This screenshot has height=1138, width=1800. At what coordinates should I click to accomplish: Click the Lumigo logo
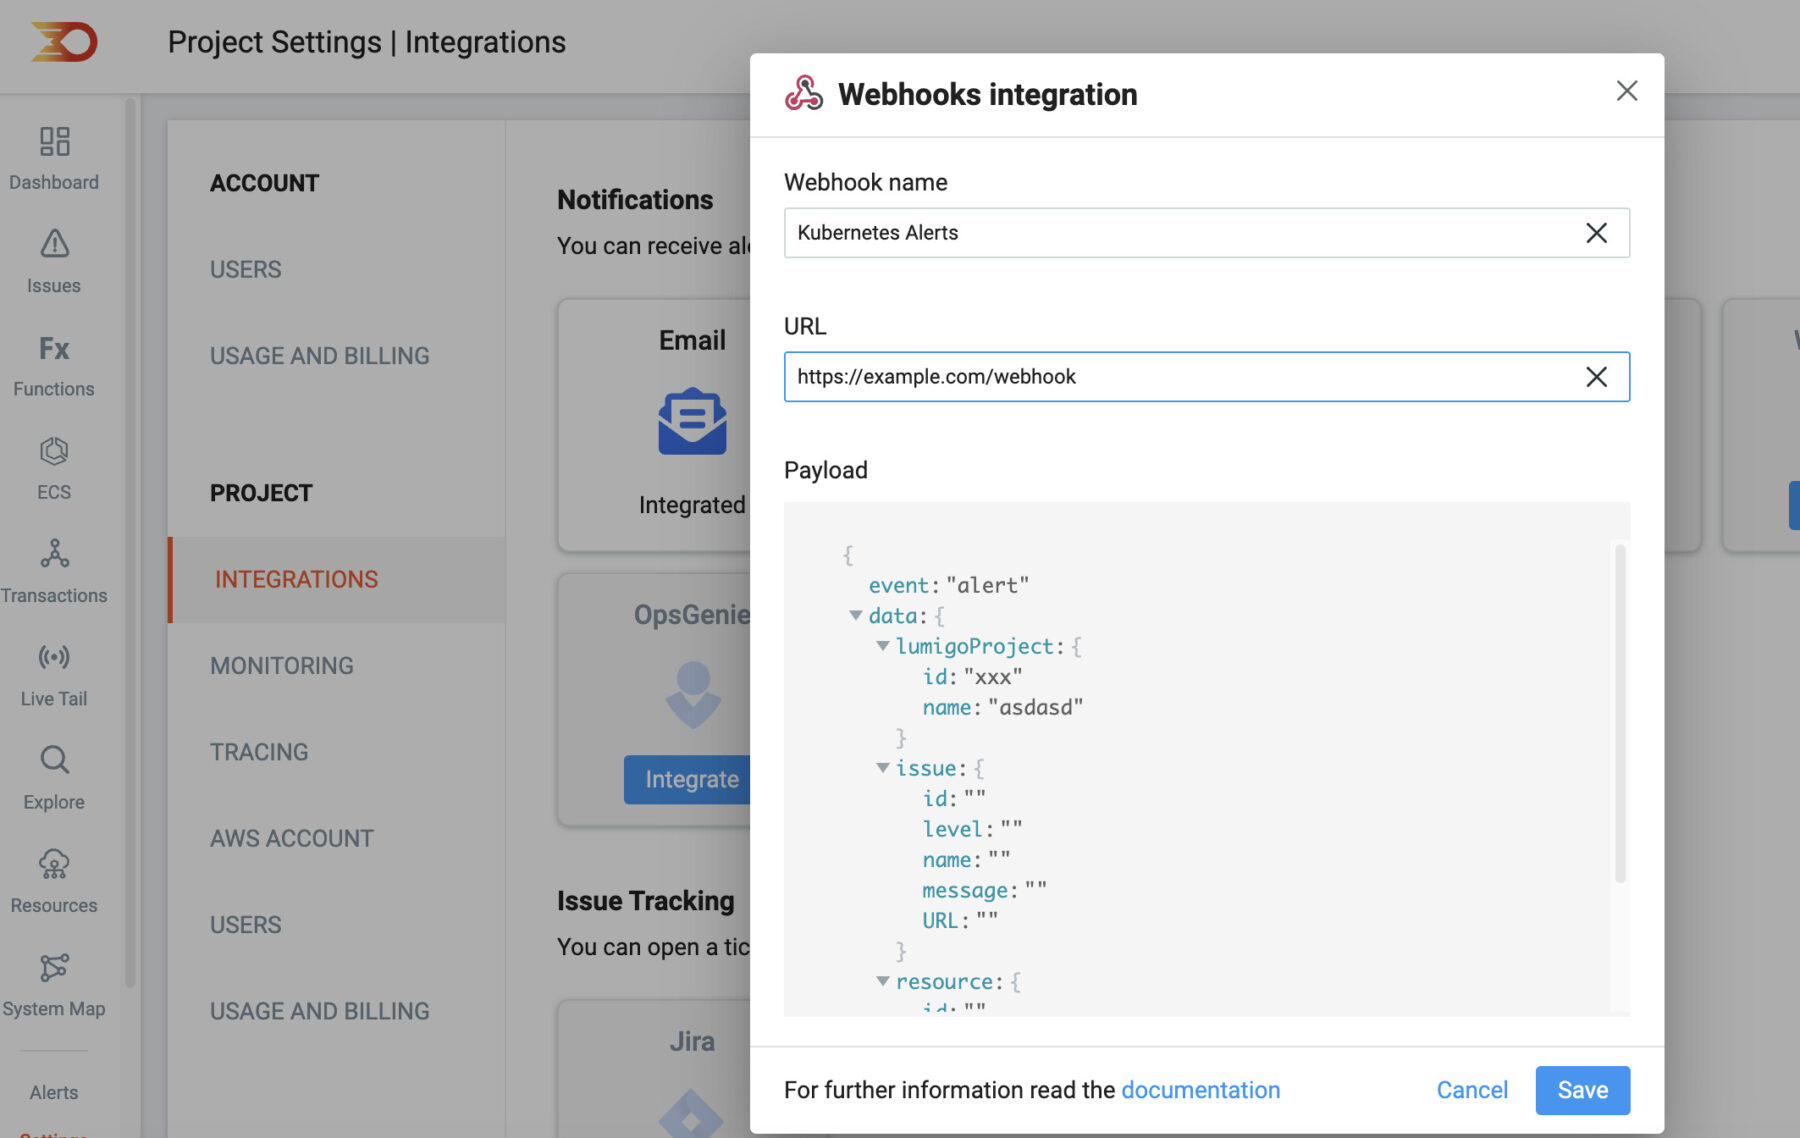point(64,42)
